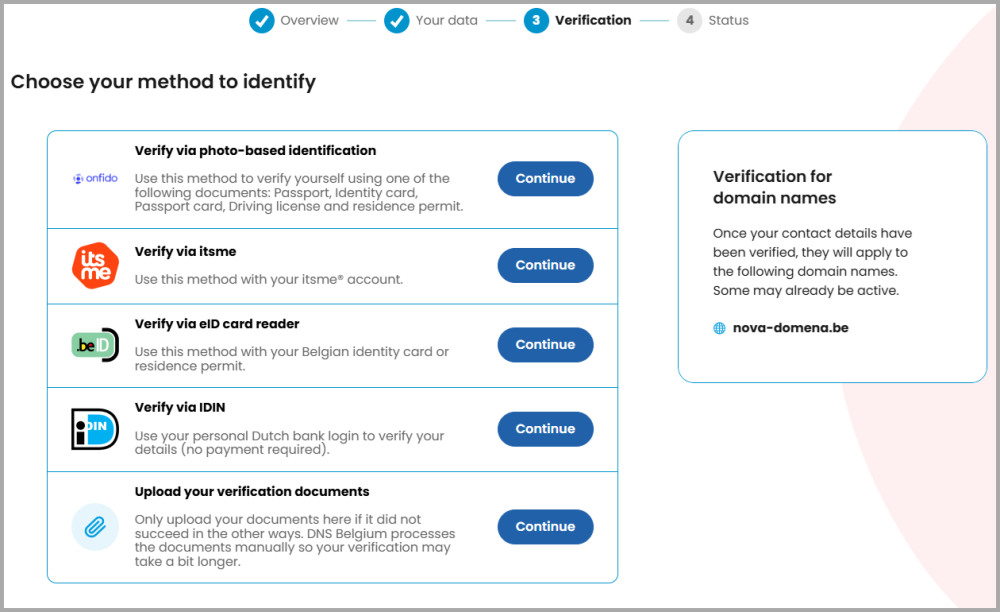Continue with IDIN verification

[x=545, y=429]
